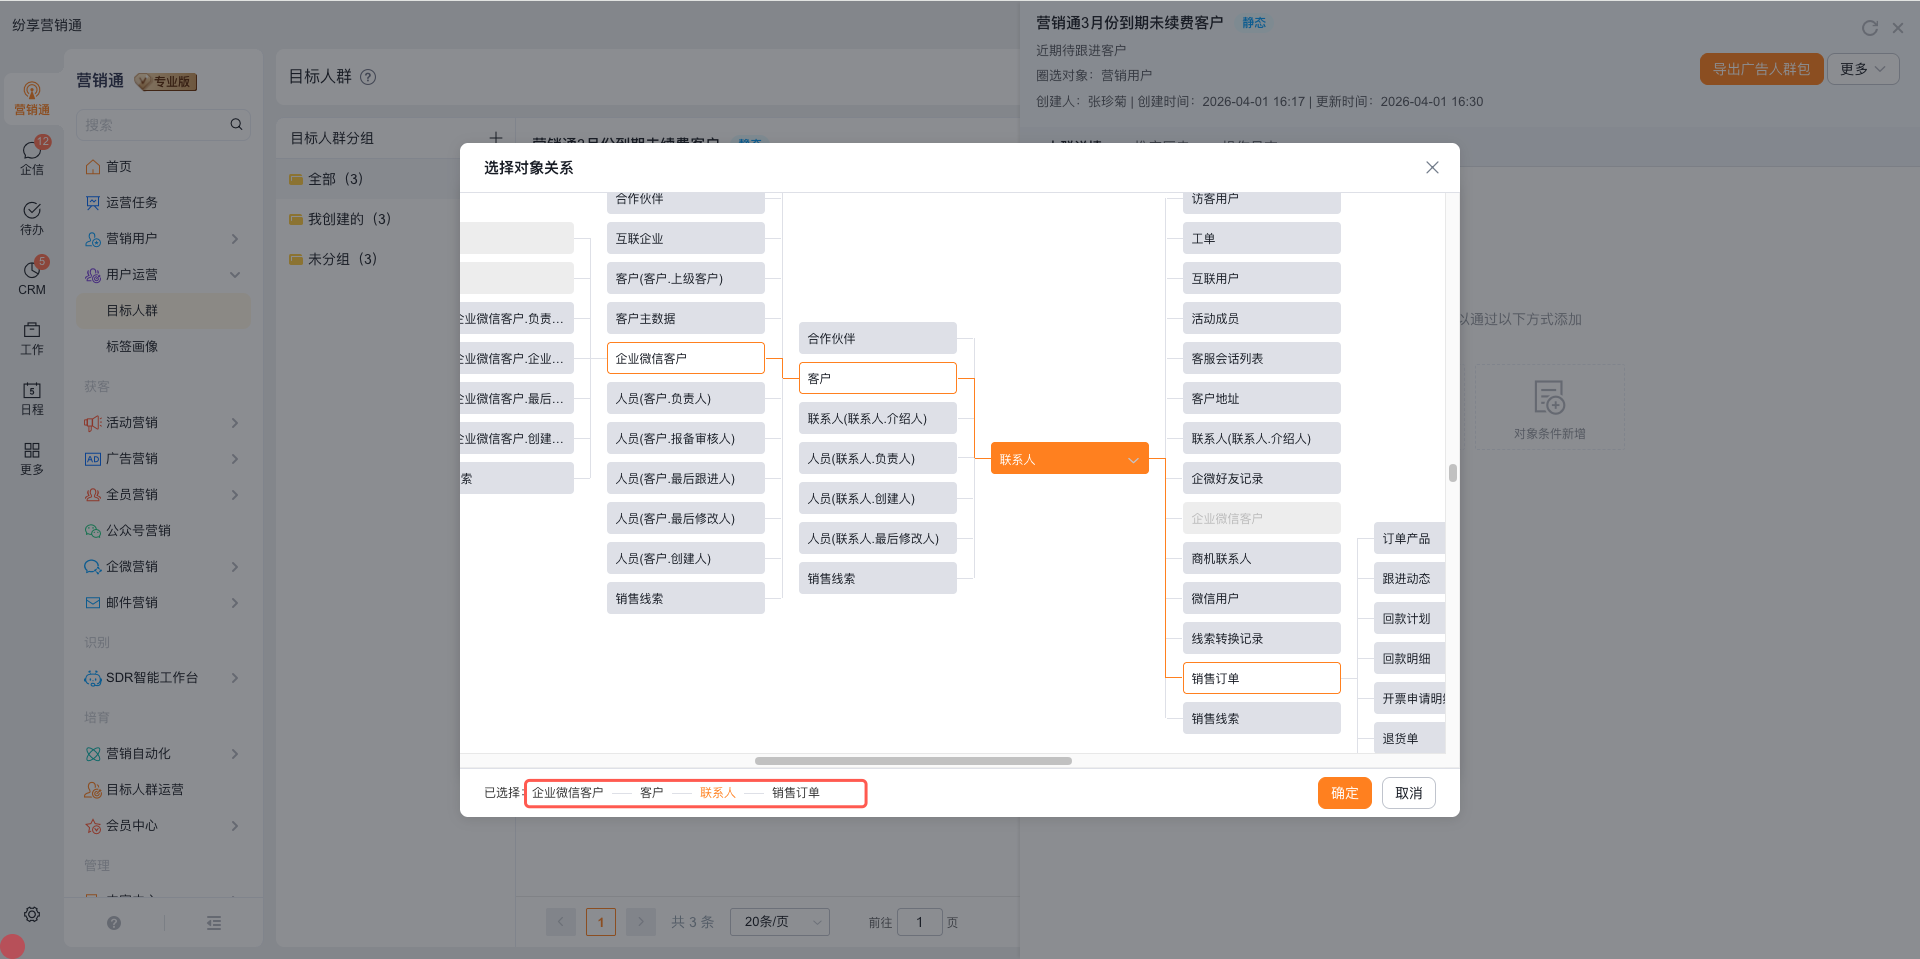Screen dimensions: 1920x959
Task: Open the 工作 briefcase icon
Action: 32,337
